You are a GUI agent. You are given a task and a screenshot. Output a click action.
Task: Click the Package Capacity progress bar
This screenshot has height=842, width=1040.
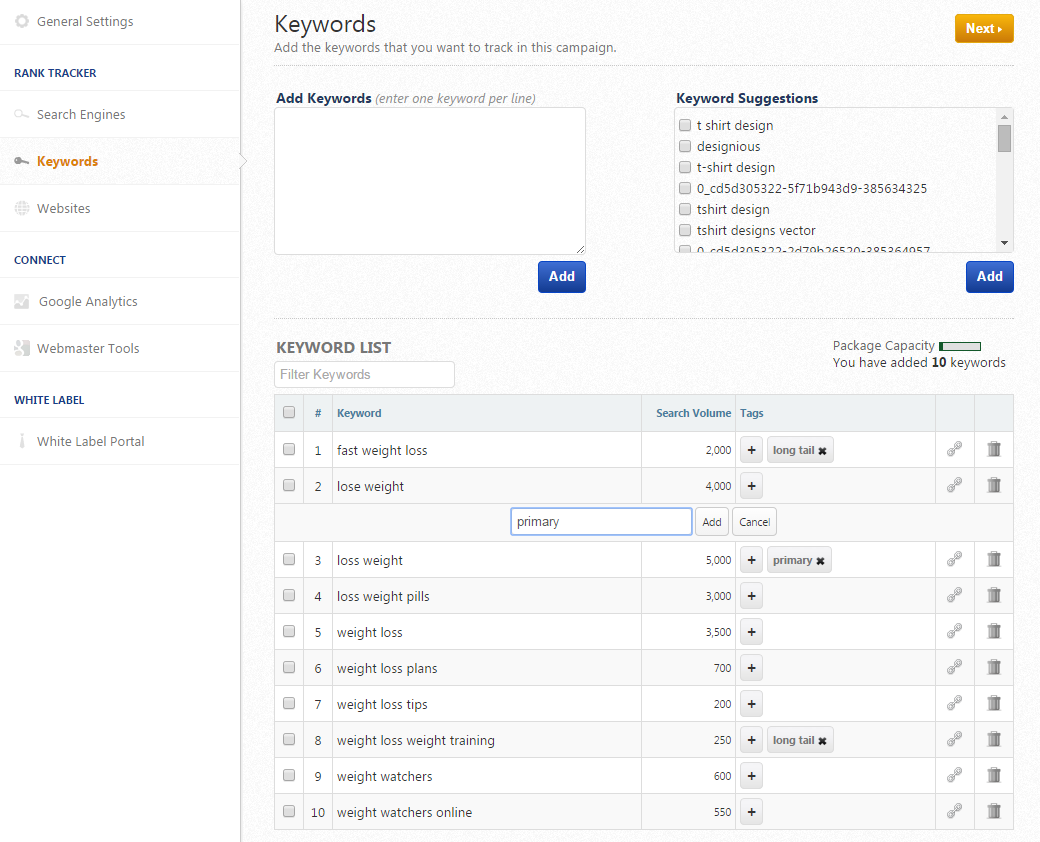tap(960, 346)
